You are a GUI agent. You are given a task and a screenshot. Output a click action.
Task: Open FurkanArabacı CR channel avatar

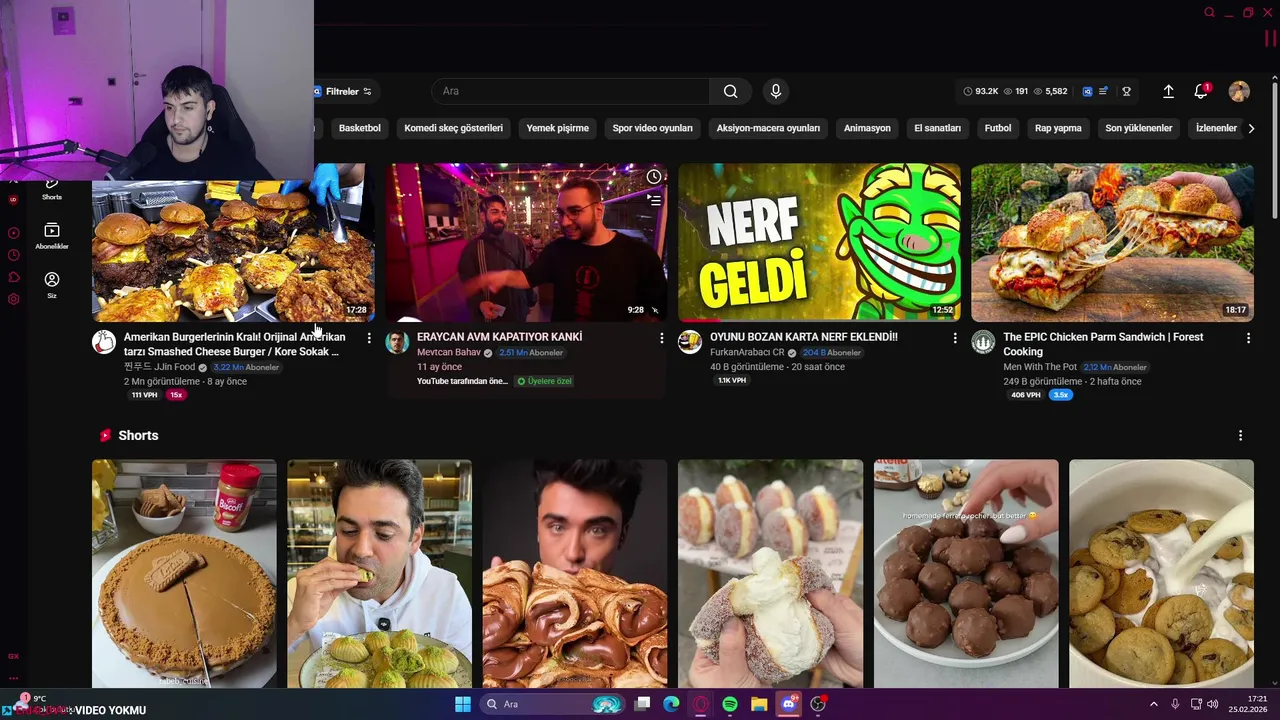[690, 342]
